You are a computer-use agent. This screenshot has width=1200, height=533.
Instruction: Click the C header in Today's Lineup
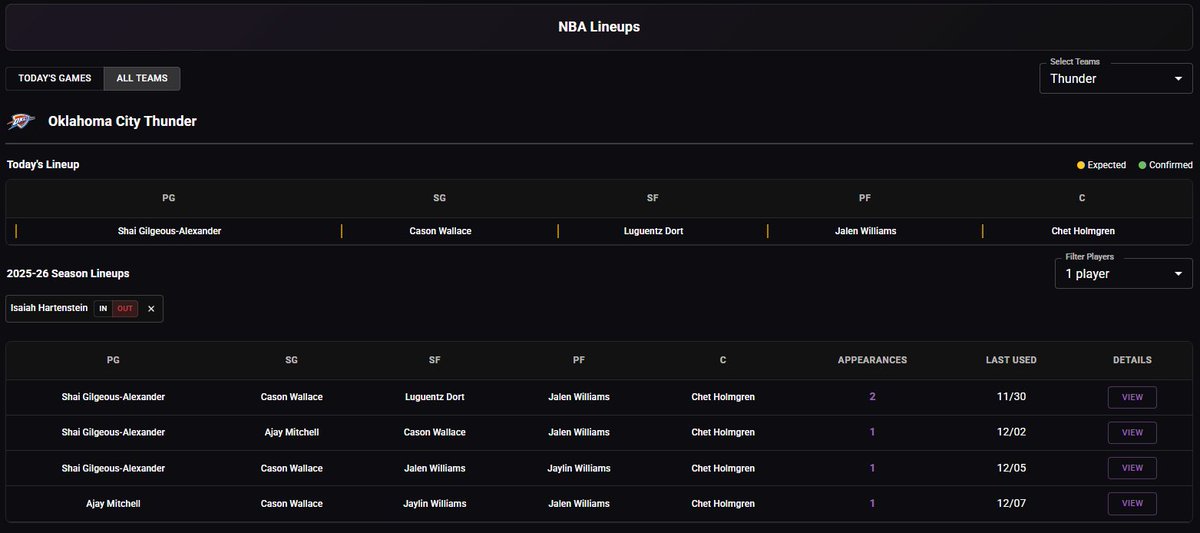1082,198
